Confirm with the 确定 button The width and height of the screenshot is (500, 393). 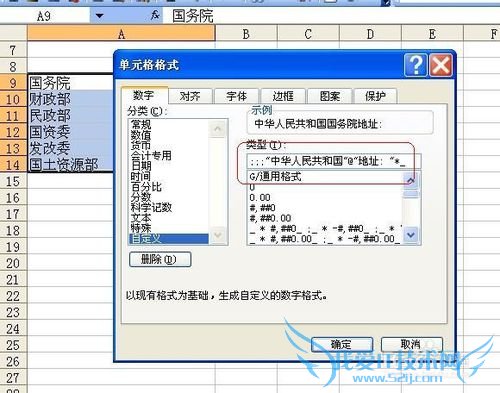(x=342, y=344)
